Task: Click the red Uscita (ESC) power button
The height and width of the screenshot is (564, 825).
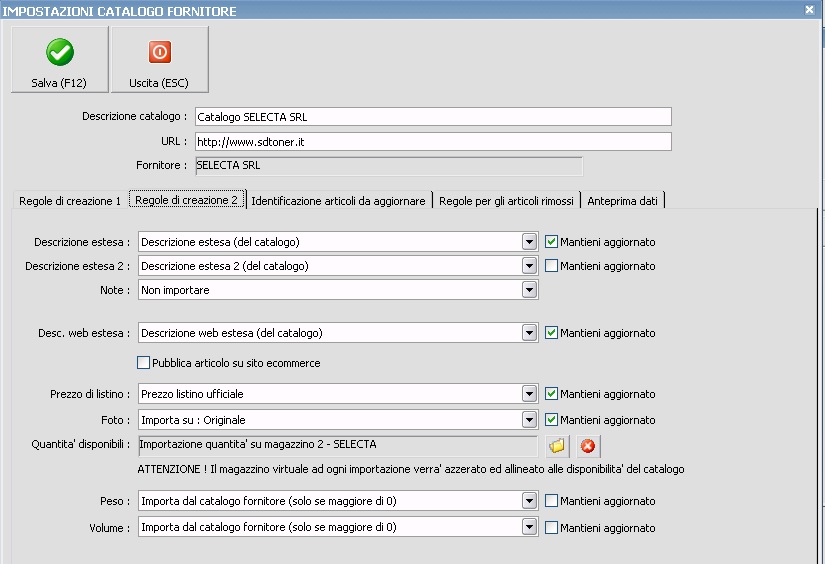Action: (159, 59)
